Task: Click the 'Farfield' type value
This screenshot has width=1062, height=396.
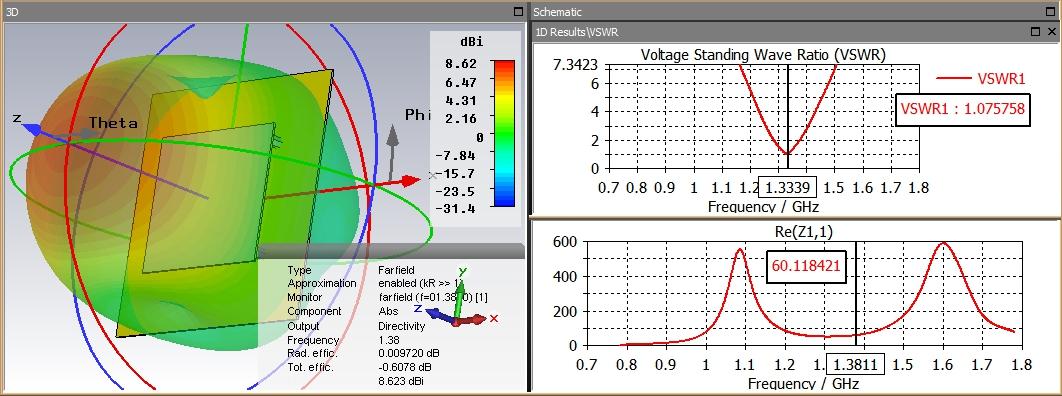Action: pyautogui.click(x=396, y=270)
